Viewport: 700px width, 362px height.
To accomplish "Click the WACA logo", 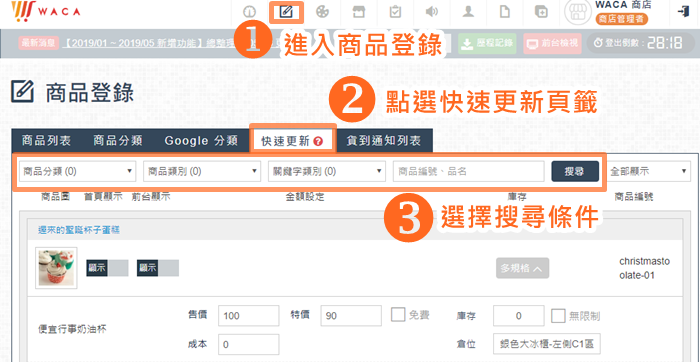I will coord(46,12).
